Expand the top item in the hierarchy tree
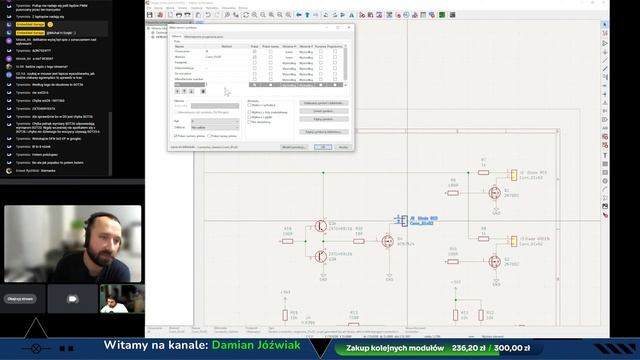640x360 pixels. click(148, 29)
